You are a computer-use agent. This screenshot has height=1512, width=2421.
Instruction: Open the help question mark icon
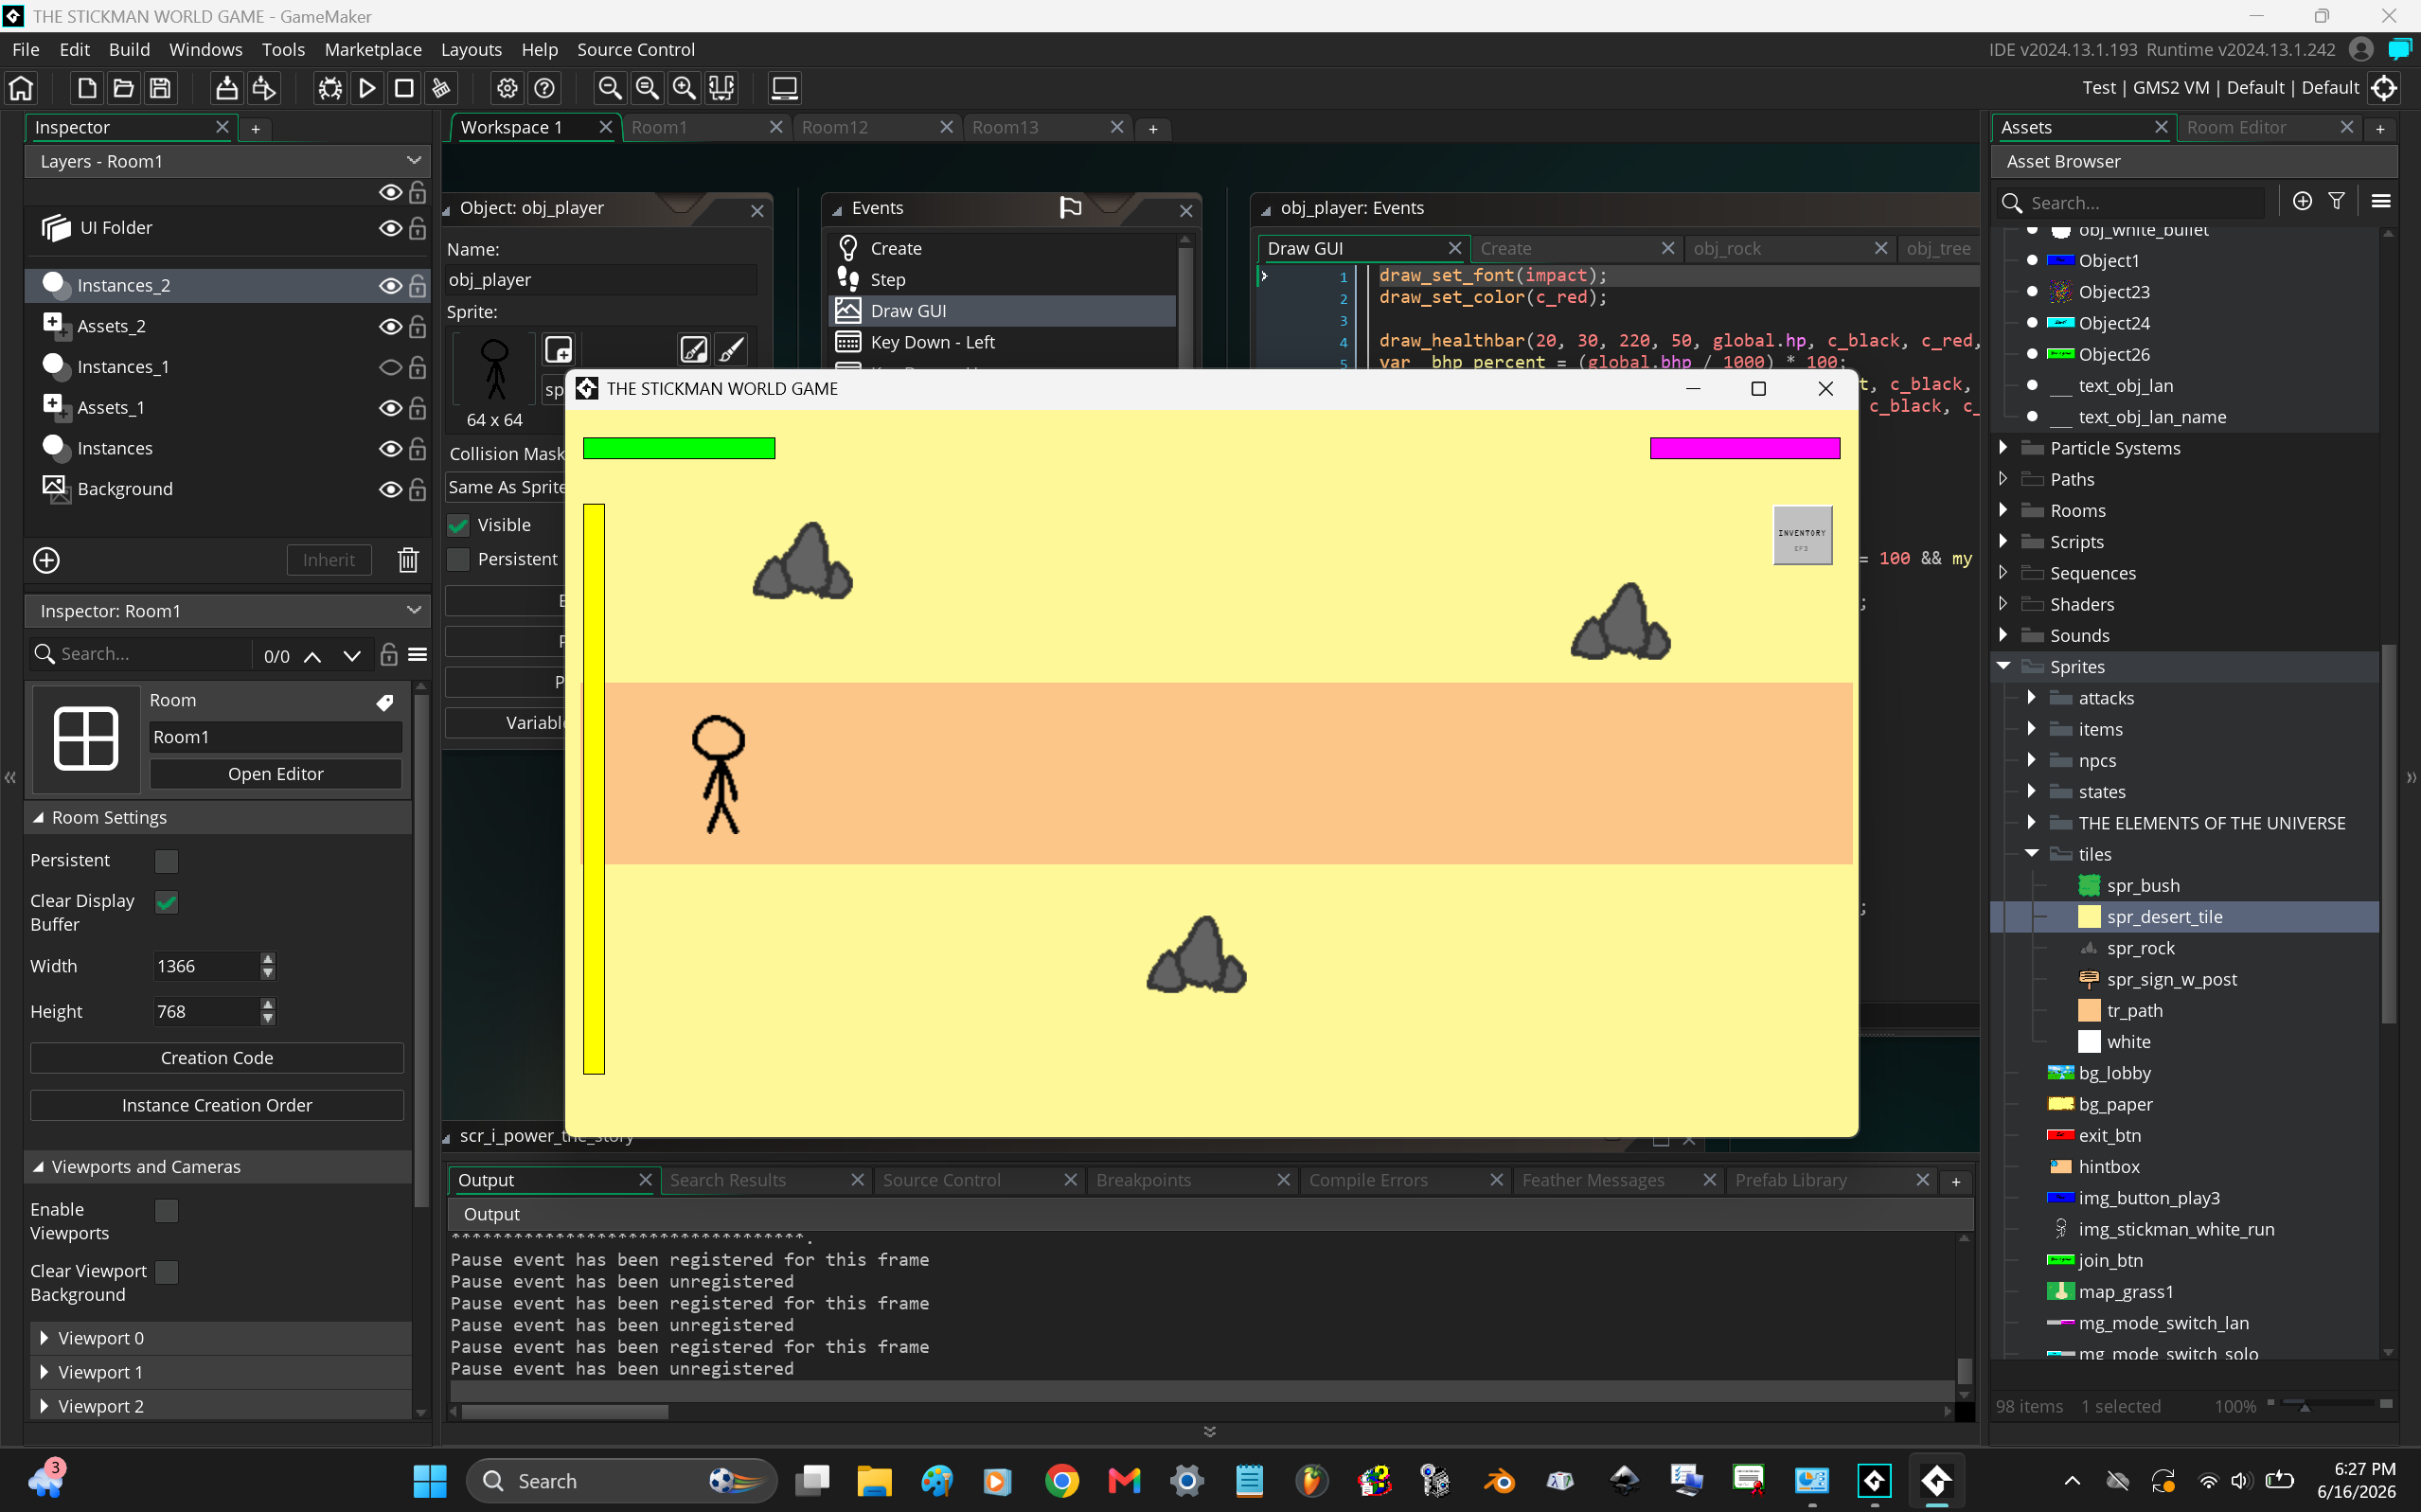tap(544, 88)
